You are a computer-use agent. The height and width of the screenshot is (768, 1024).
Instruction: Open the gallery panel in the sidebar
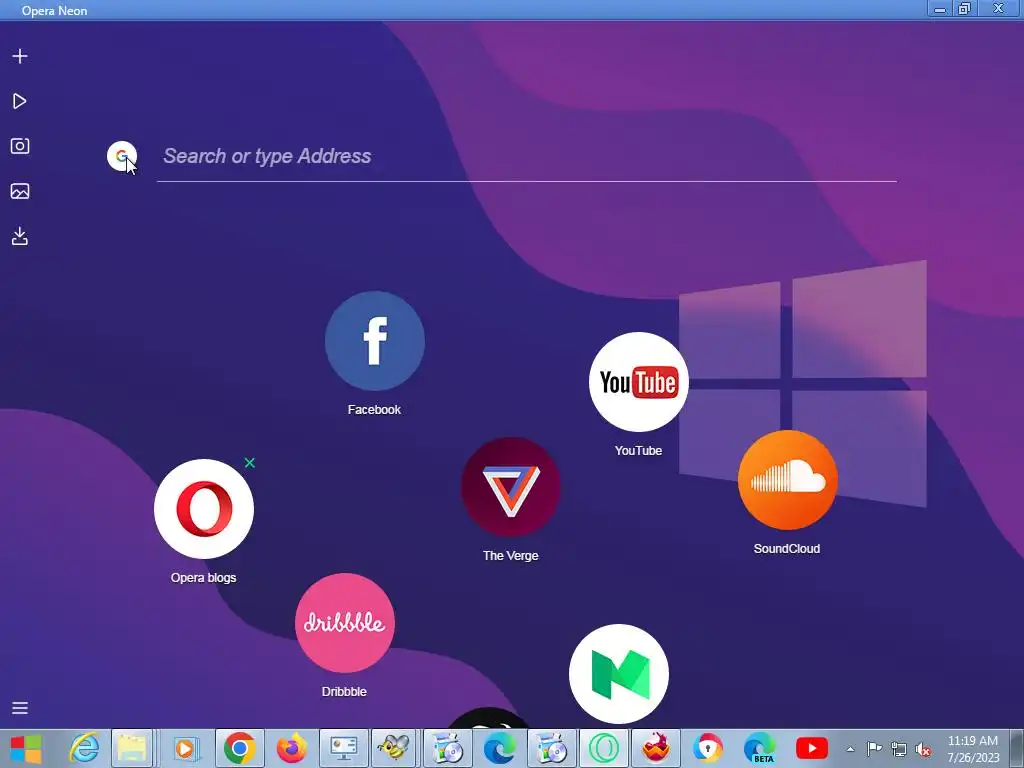coord(20,191)
